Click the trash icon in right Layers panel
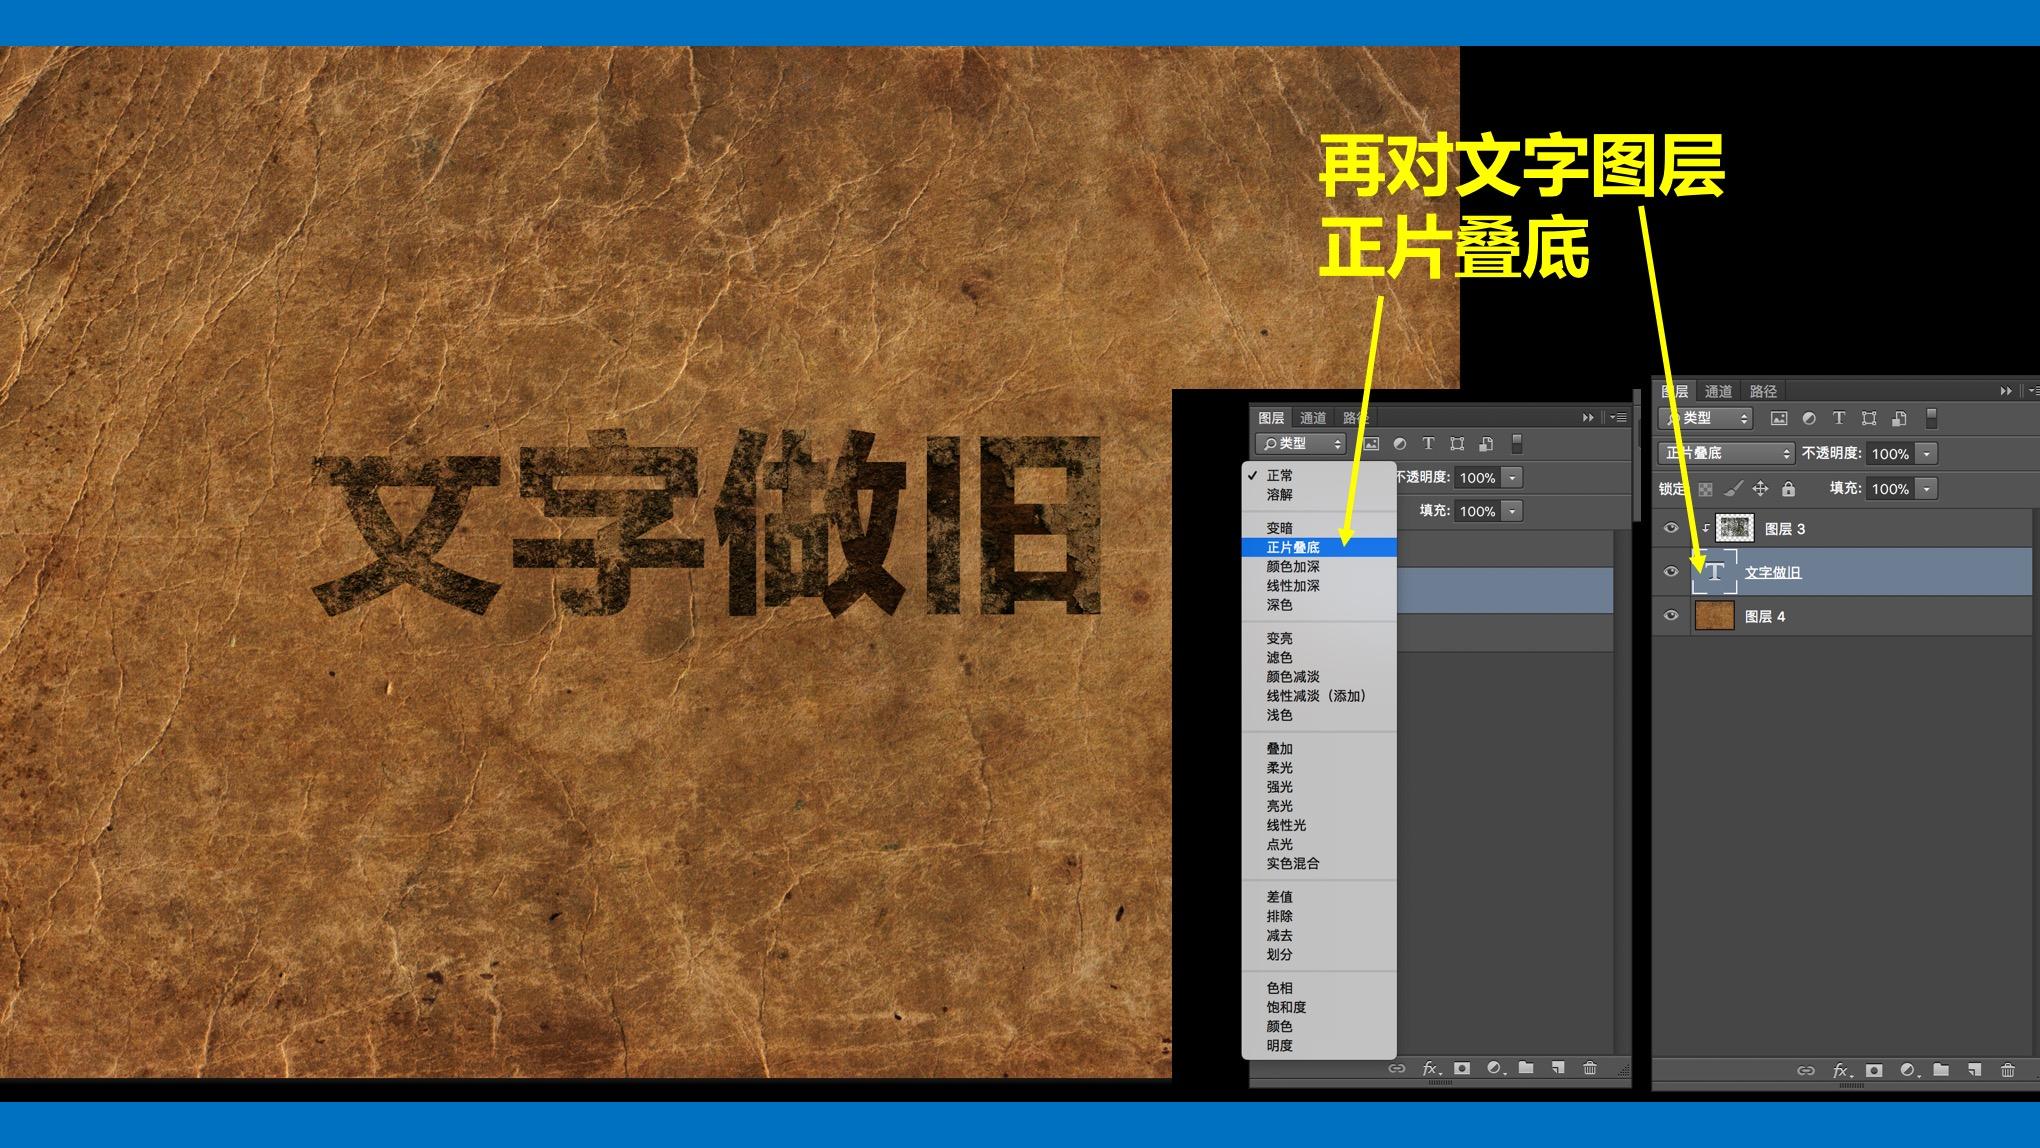Image resolution: width=2040 pixels, height=1148 pixels. (x=2007, y=1070)
